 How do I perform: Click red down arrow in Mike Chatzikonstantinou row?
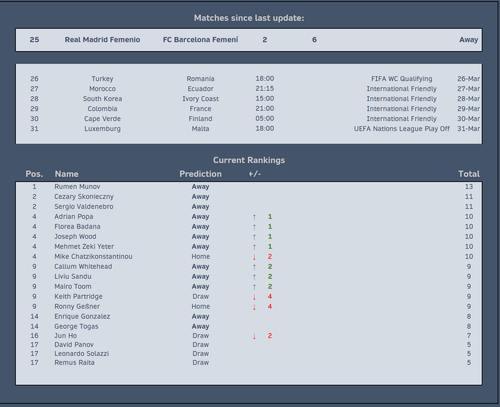click(254, 257)
